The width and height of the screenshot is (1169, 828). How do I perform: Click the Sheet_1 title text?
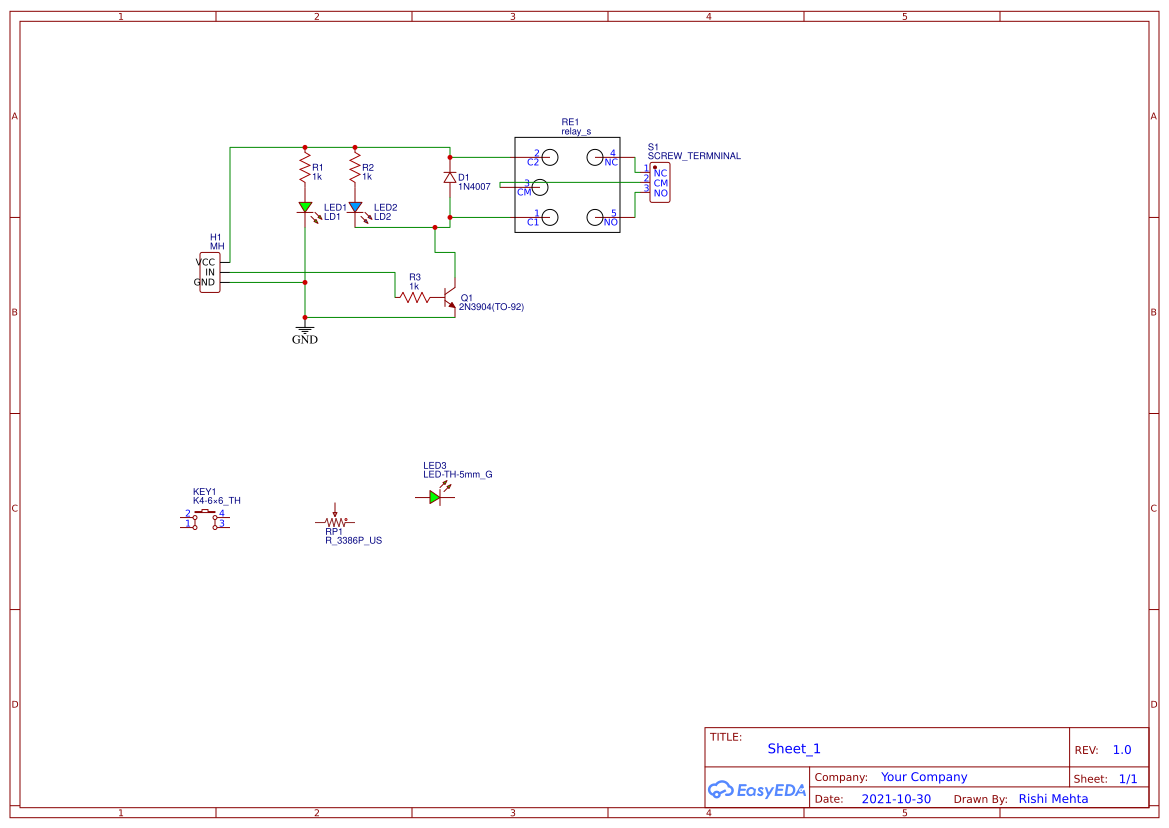point(794,749)
